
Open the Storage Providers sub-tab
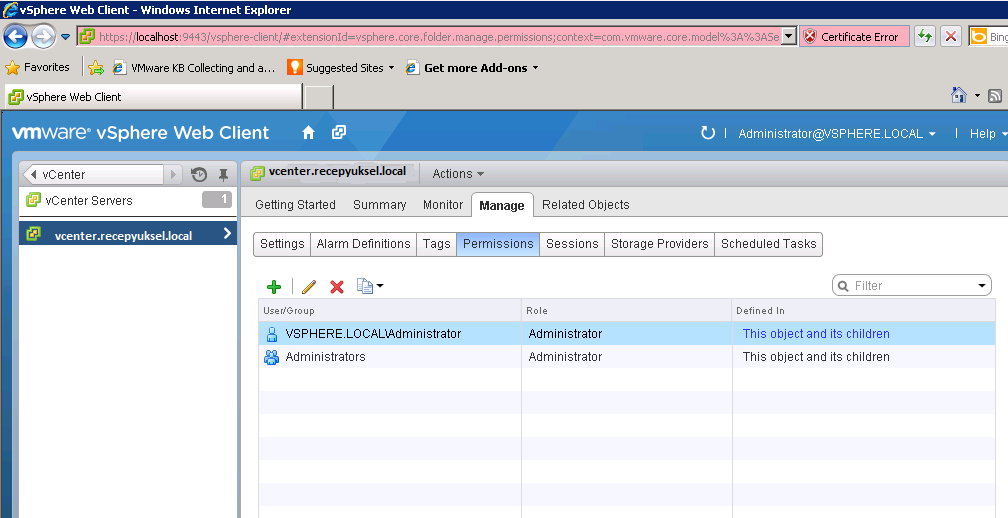click(x=660, y=244)
